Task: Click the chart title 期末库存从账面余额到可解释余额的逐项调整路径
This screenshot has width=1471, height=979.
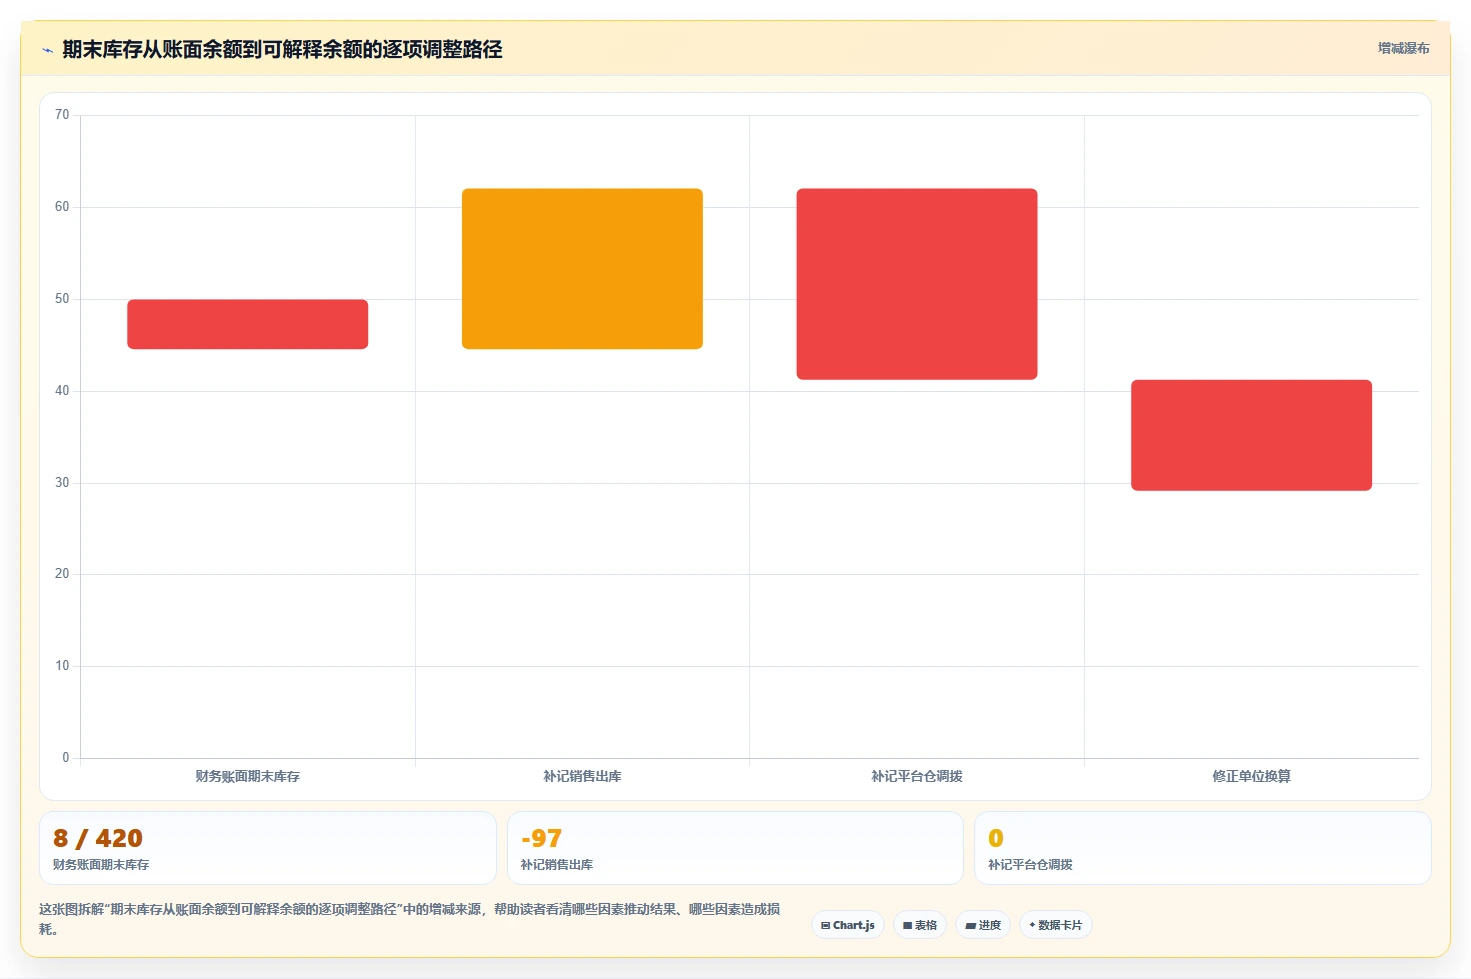Action: click(x=282, y=50)
